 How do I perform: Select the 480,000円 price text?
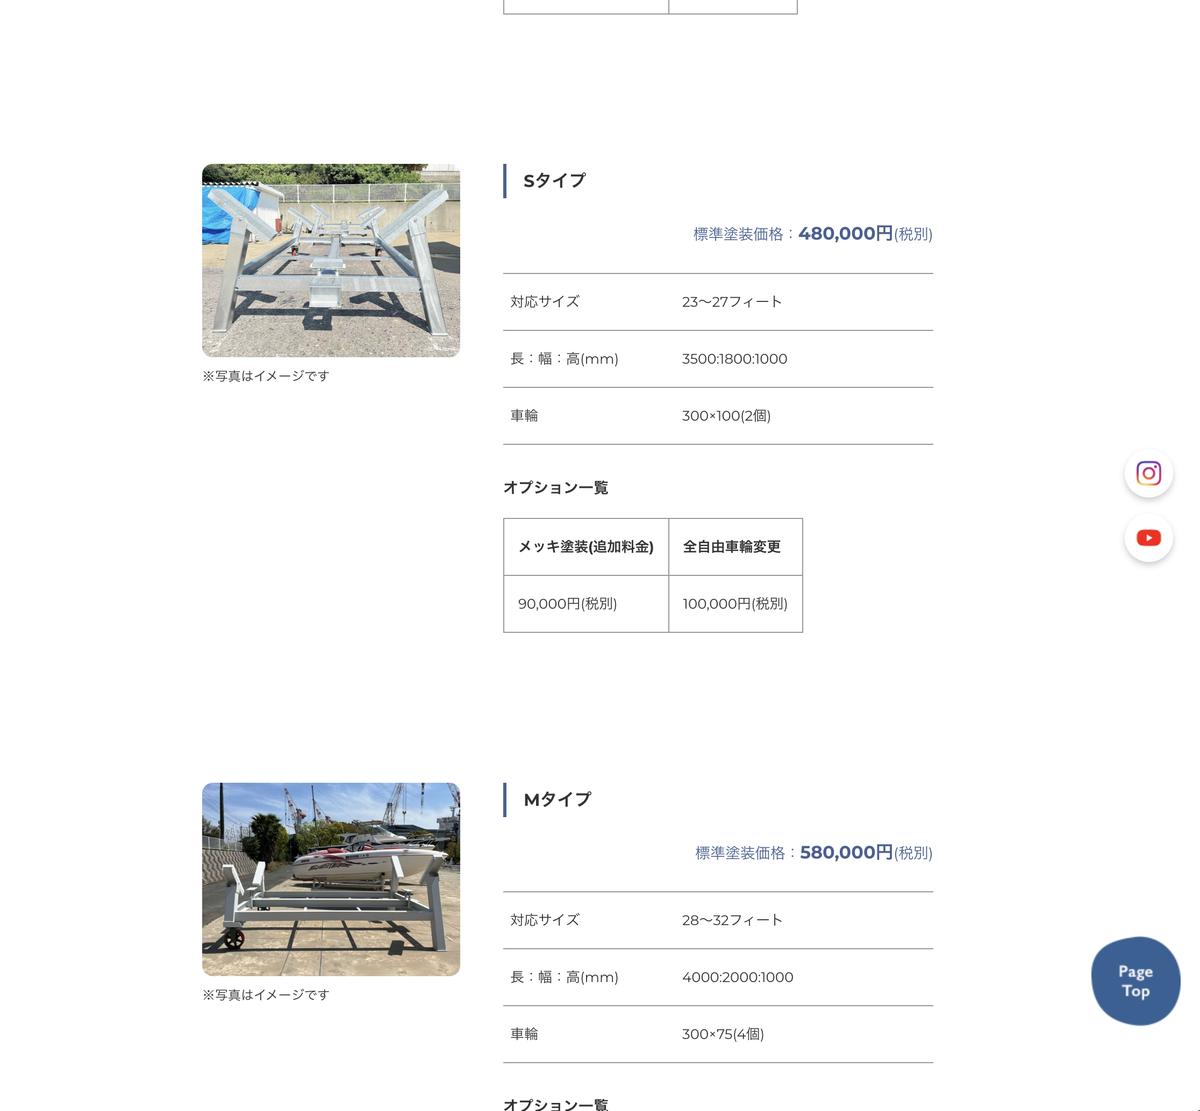pos(846,233)
